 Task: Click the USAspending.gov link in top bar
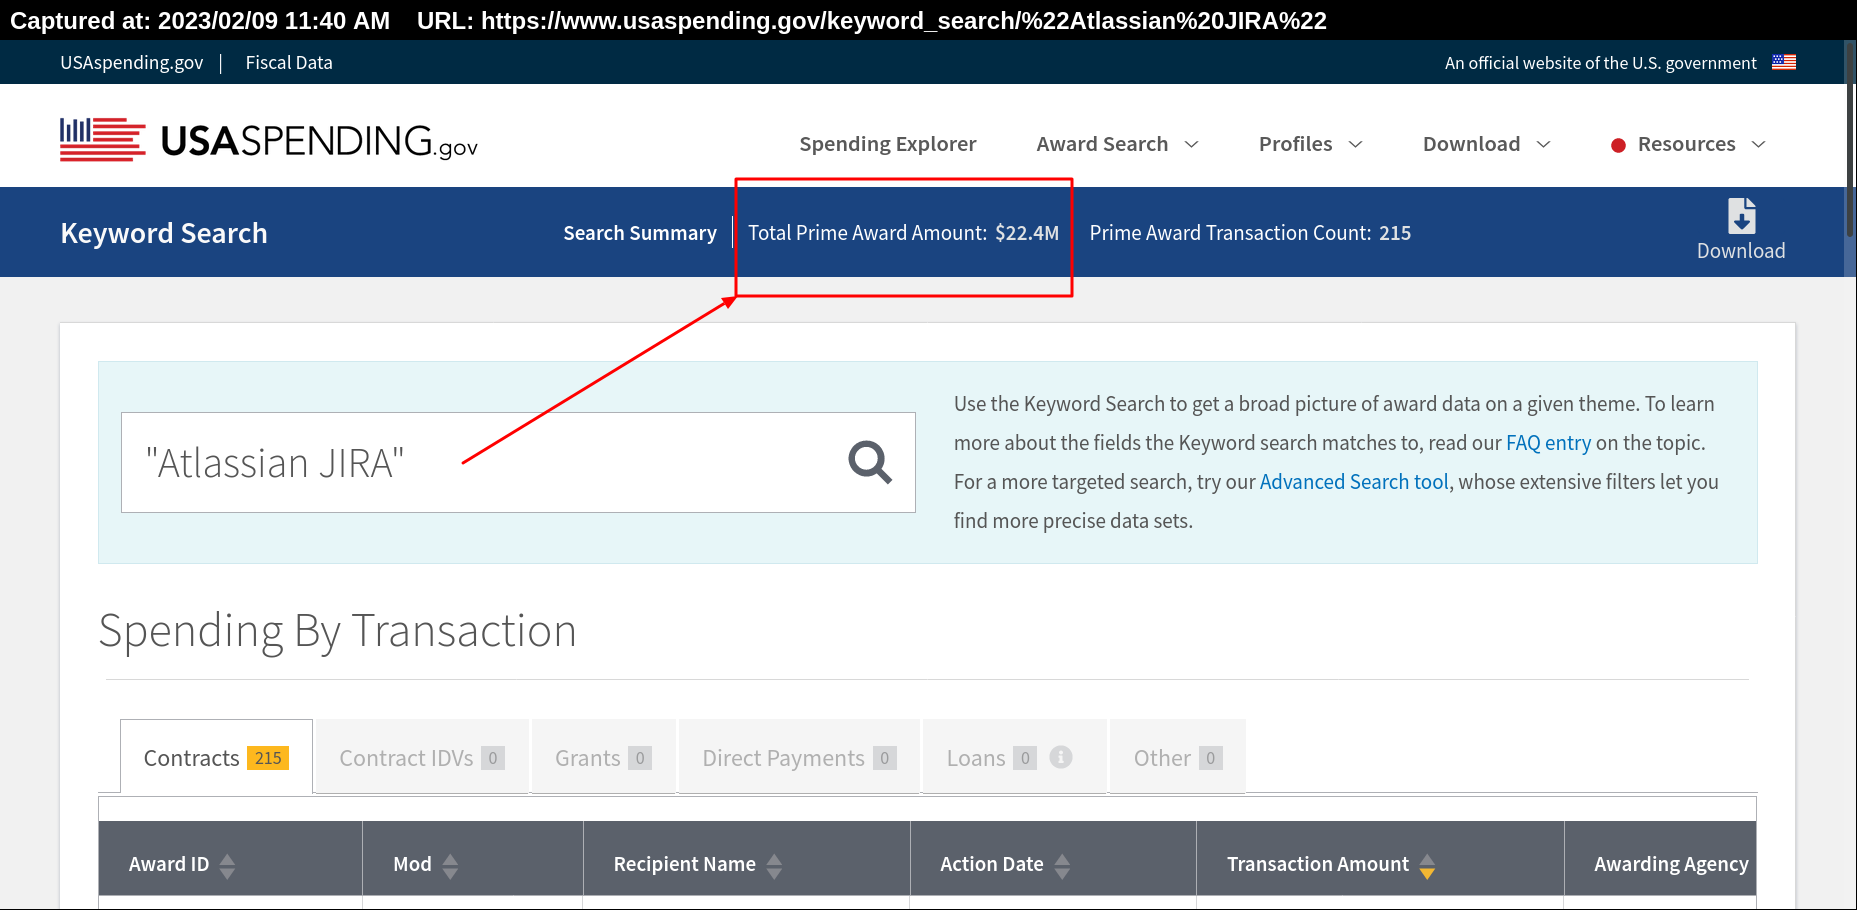coord(131,62)
